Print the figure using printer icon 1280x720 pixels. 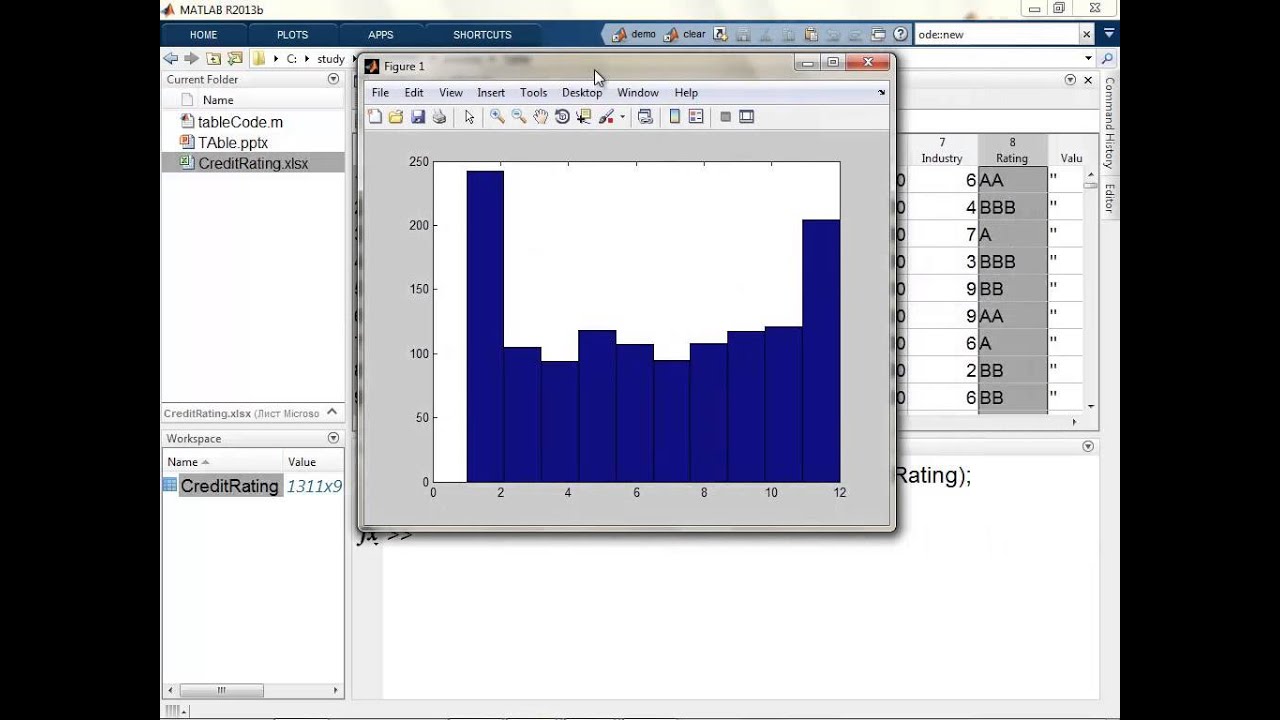[x=439, y=117]
